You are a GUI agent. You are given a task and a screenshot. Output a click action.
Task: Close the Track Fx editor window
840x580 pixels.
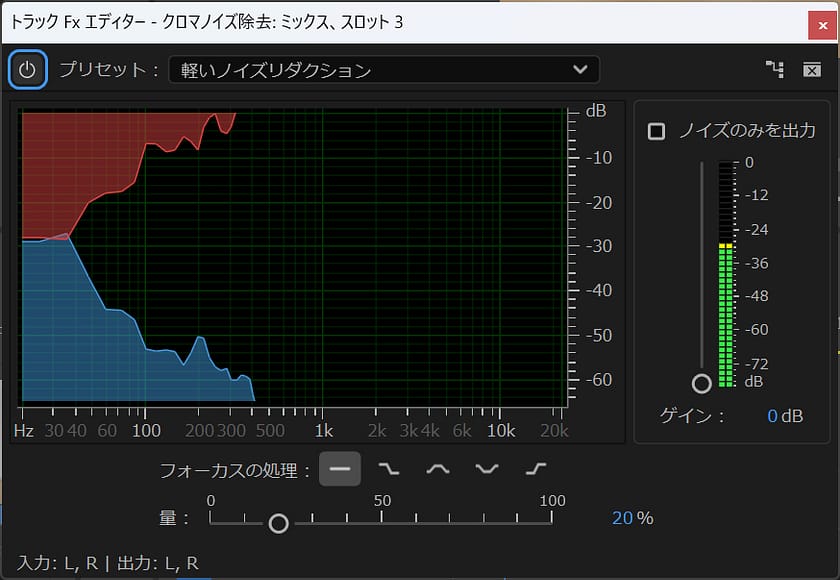[x=818, y=20]
